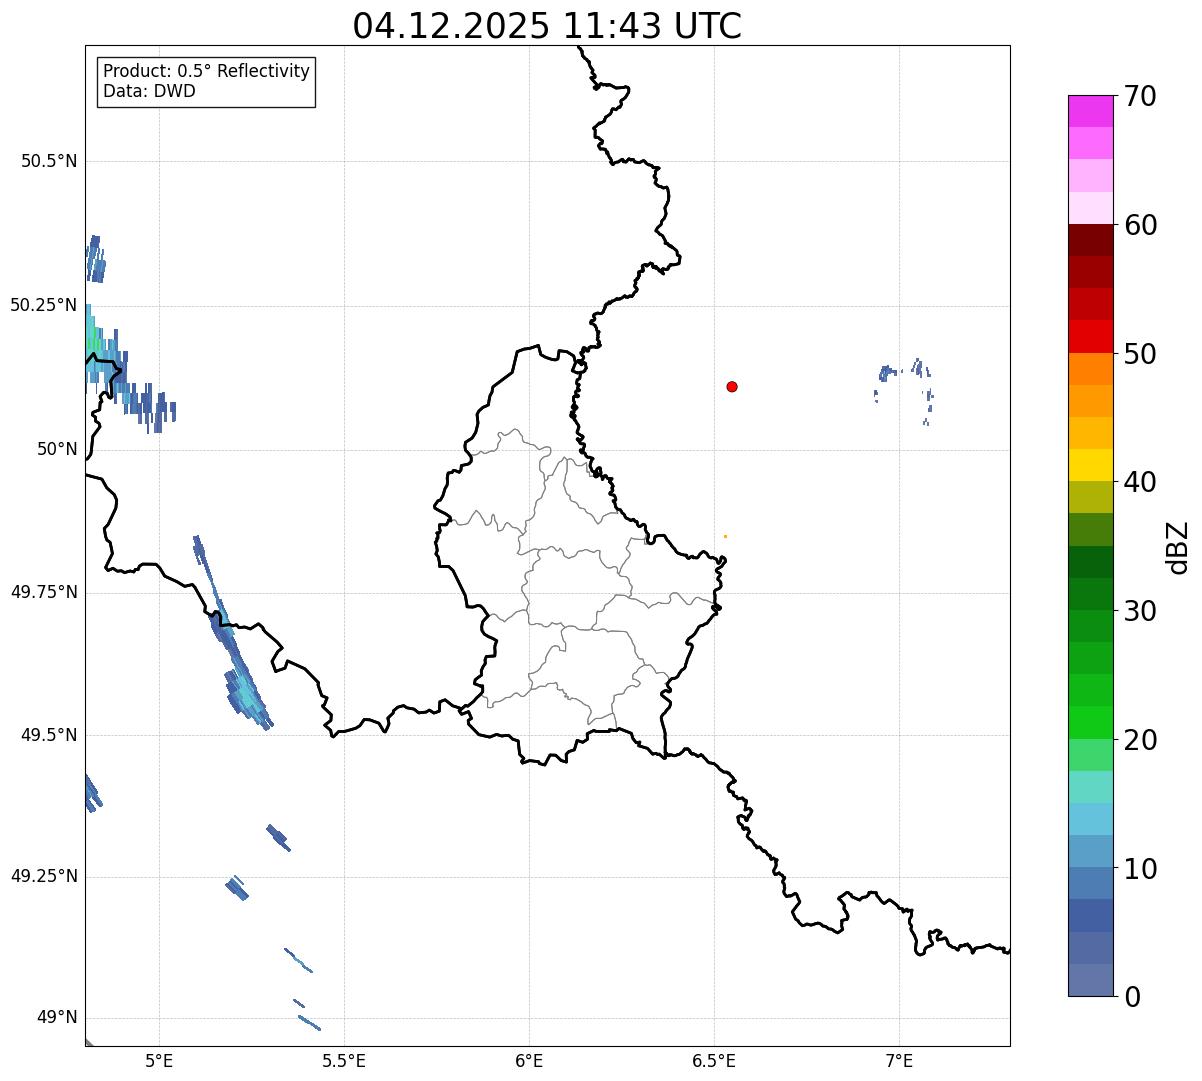Image resolution: width=1202 pixels, height=1081 pixels.
Task: Click the small orange echo pixel below the red dot
Action: tap(725, 536)
